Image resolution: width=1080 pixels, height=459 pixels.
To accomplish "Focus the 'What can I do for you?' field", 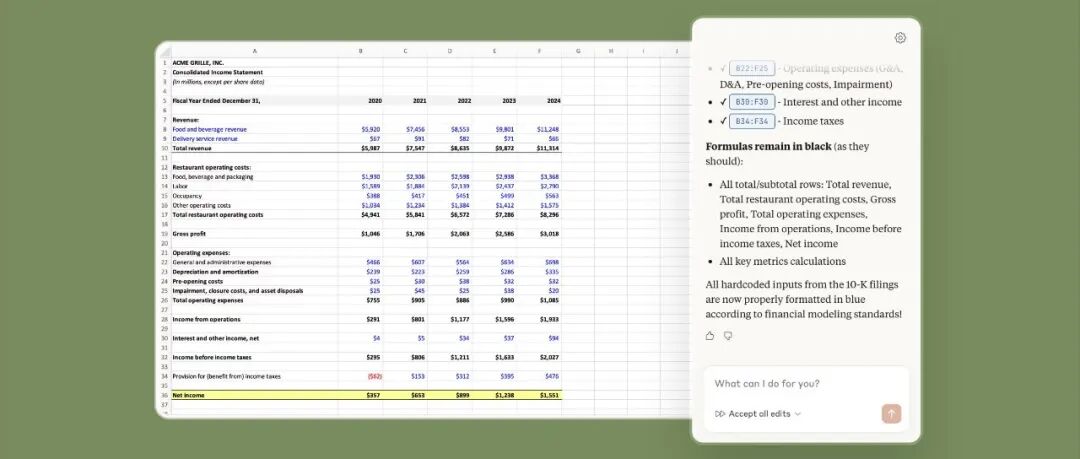I will 806,384.
